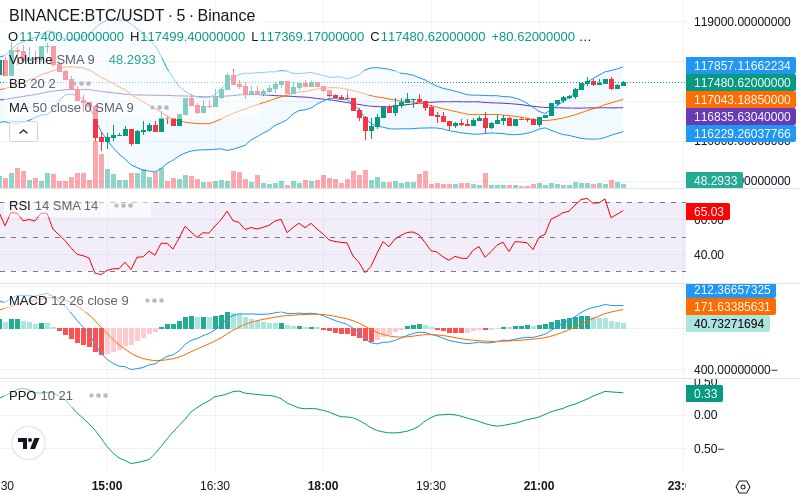Click the low price value L117369.17000000
The height and width of the screenshot is (500, 800).
pos(307,37)
